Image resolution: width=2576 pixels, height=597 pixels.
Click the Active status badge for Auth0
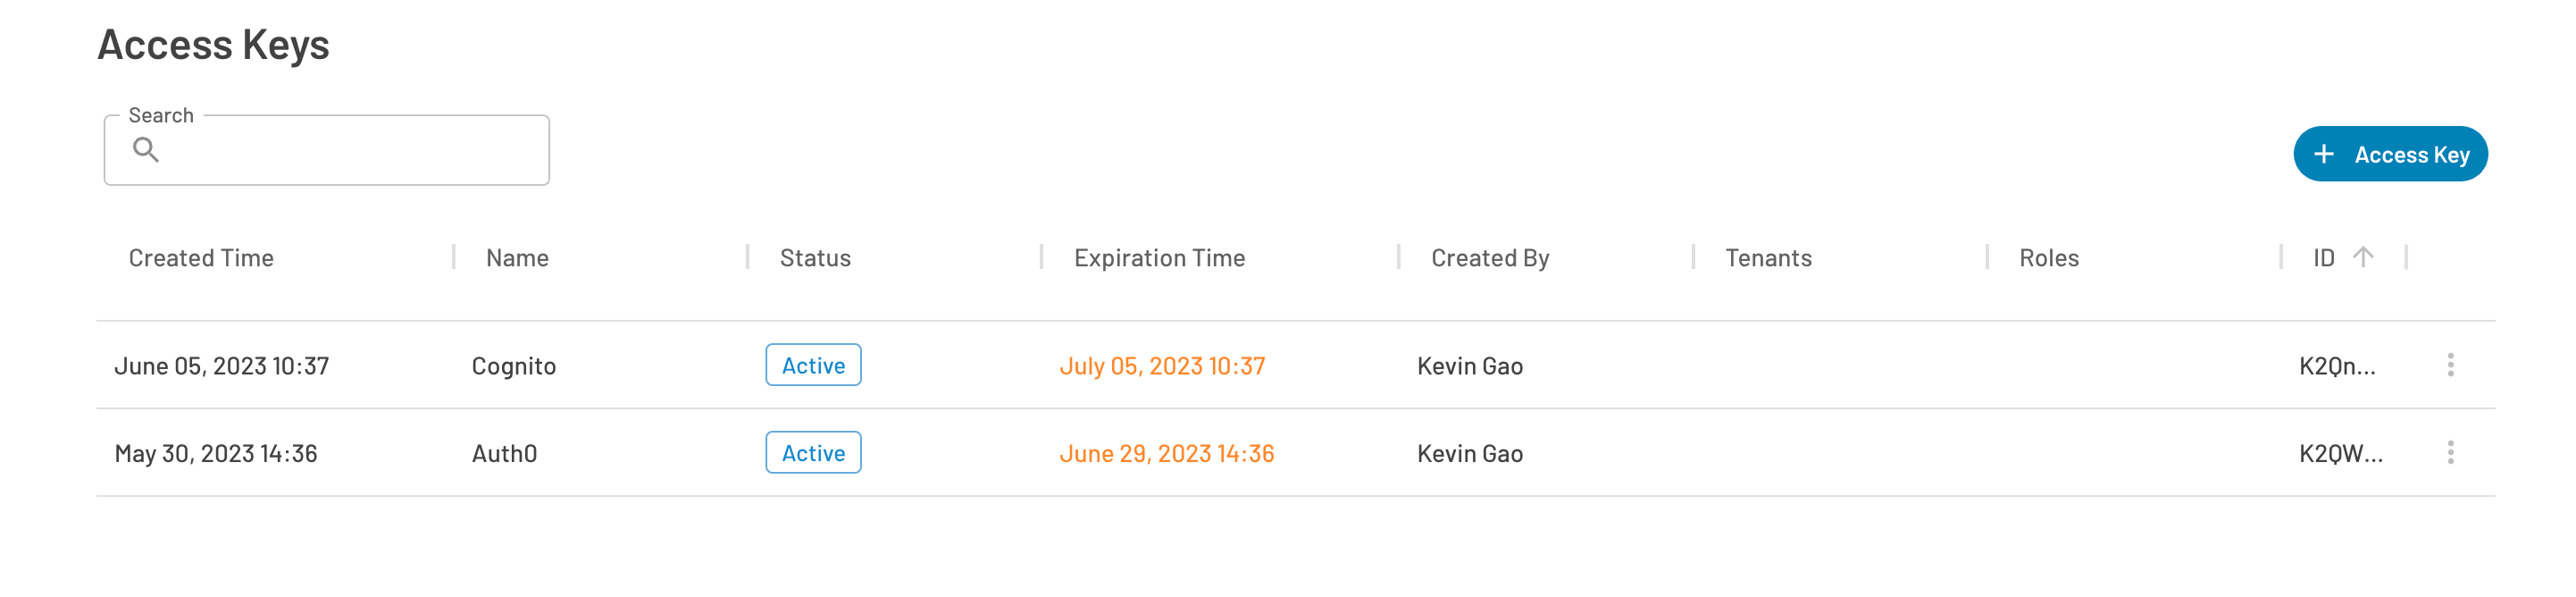813,453
